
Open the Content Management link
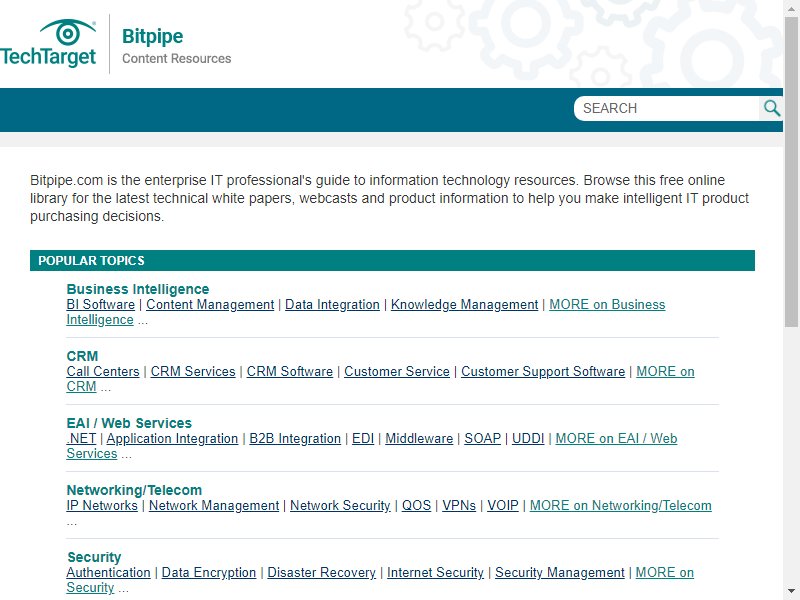coord(210,305)
